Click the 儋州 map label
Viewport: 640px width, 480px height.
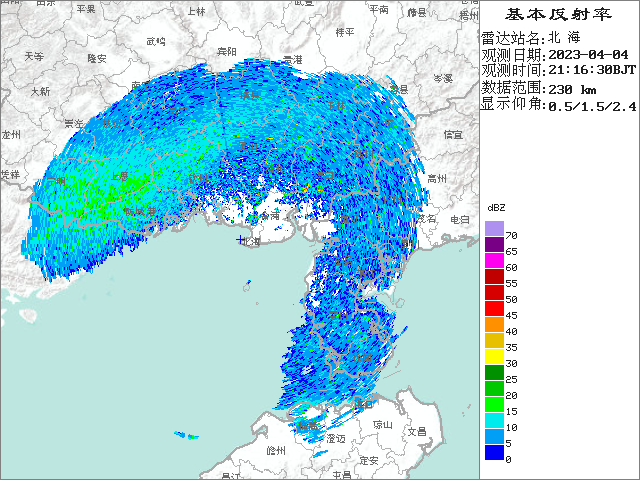(x=276, y=451)
